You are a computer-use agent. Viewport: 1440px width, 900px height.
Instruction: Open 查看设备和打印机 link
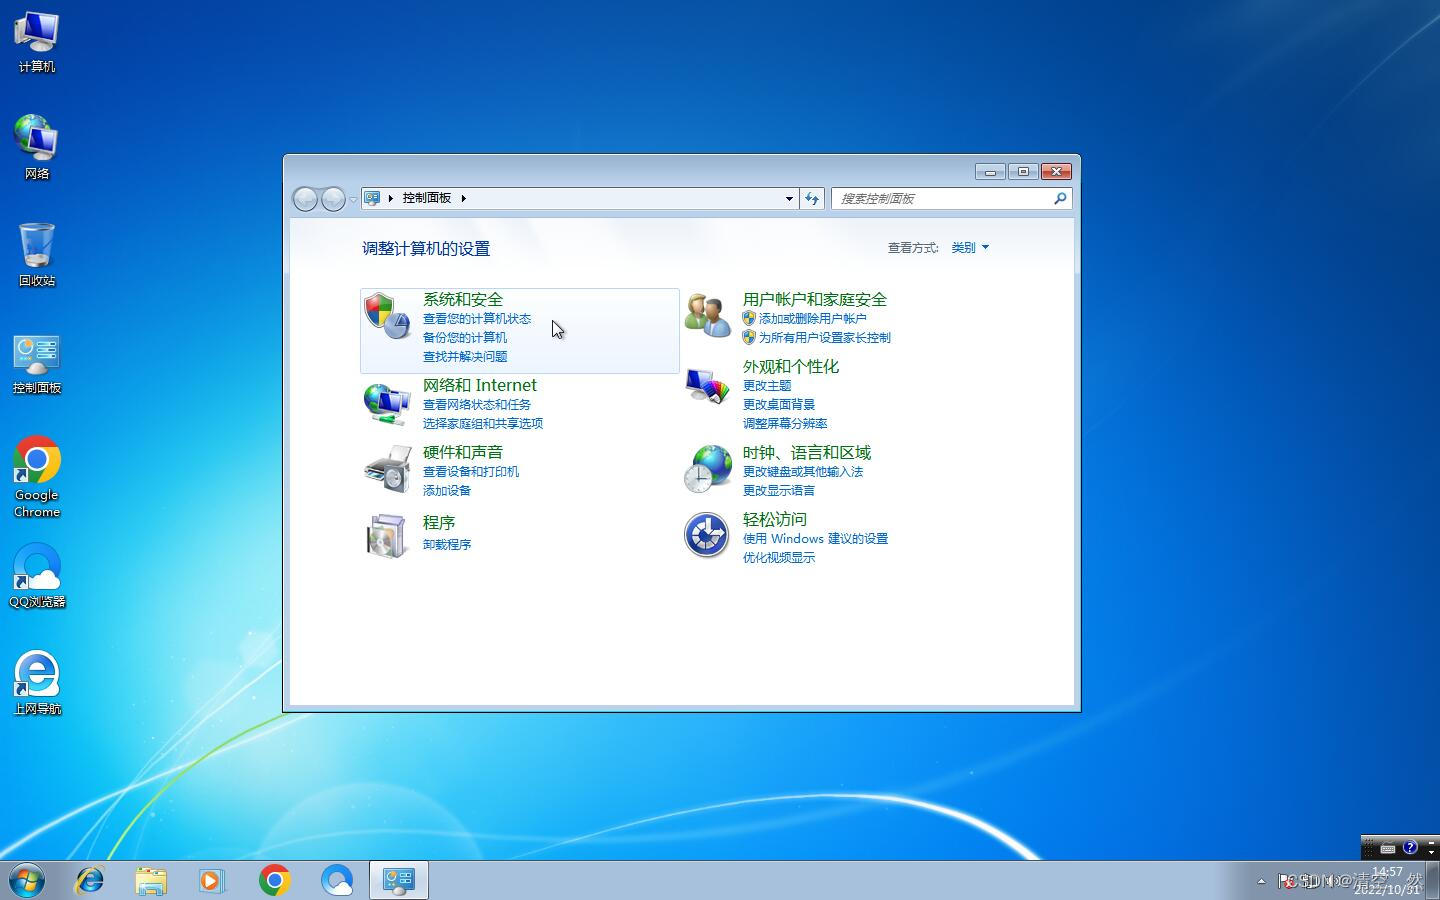pos(471,471)
